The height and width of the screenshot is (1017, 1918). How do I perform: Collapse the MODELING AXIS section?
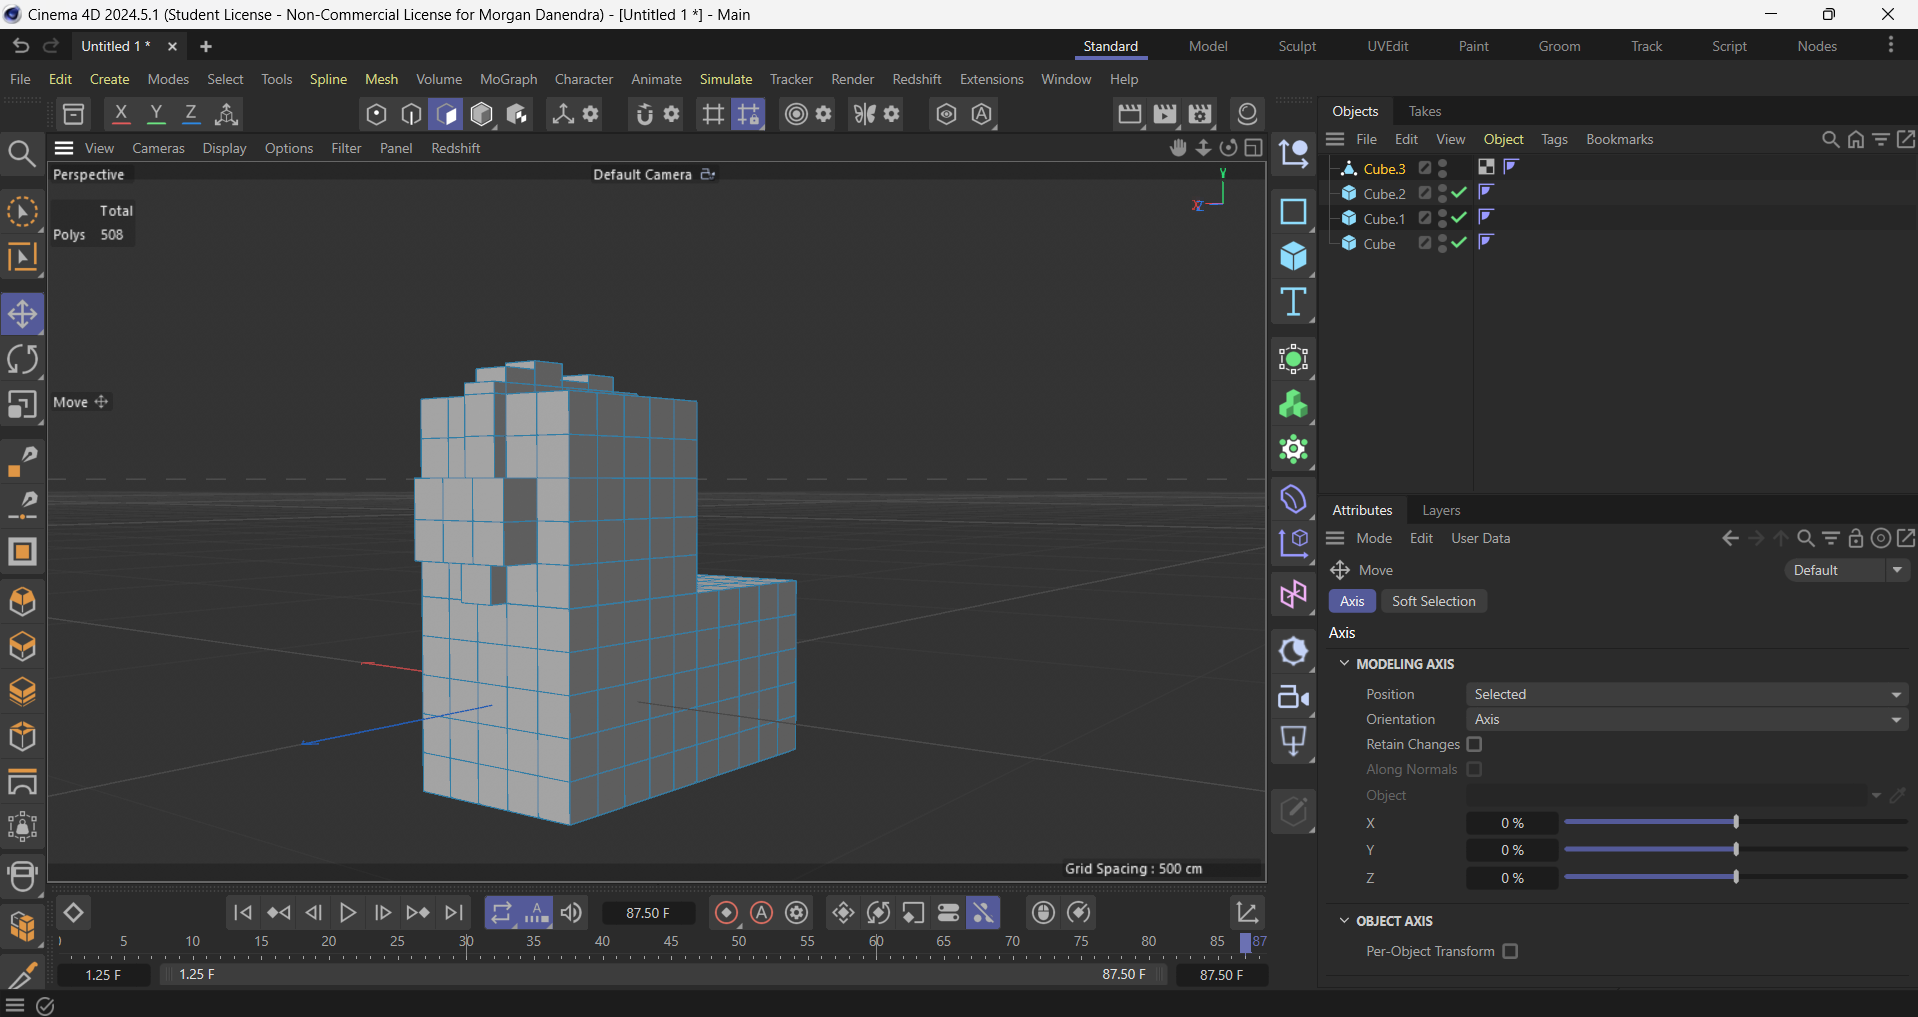coord(1344,664)
